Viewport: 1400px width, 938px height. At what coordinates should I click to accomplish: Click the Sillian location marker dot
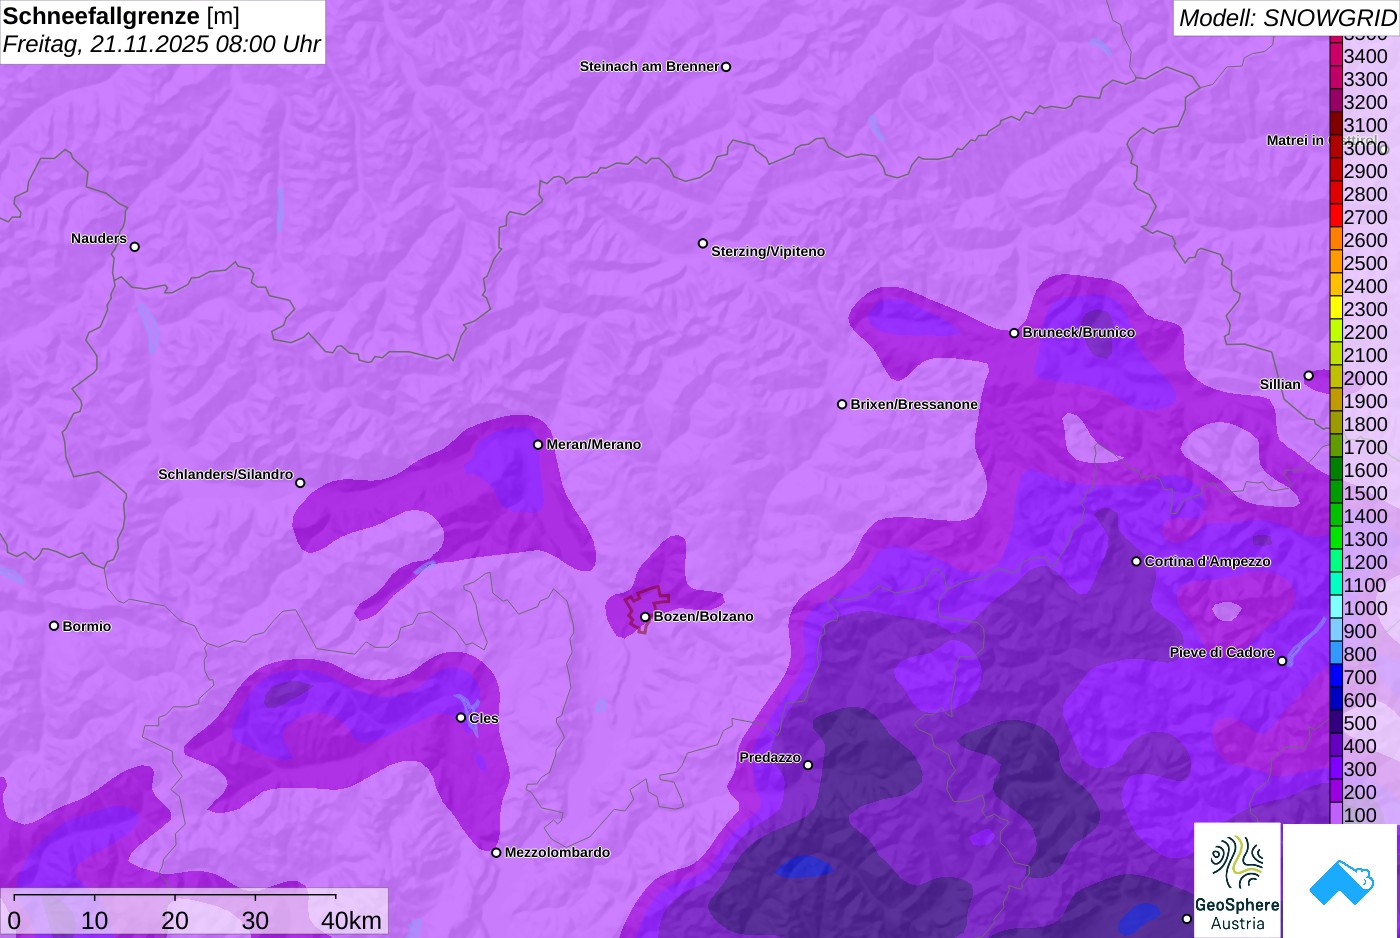click(1309, 376)
